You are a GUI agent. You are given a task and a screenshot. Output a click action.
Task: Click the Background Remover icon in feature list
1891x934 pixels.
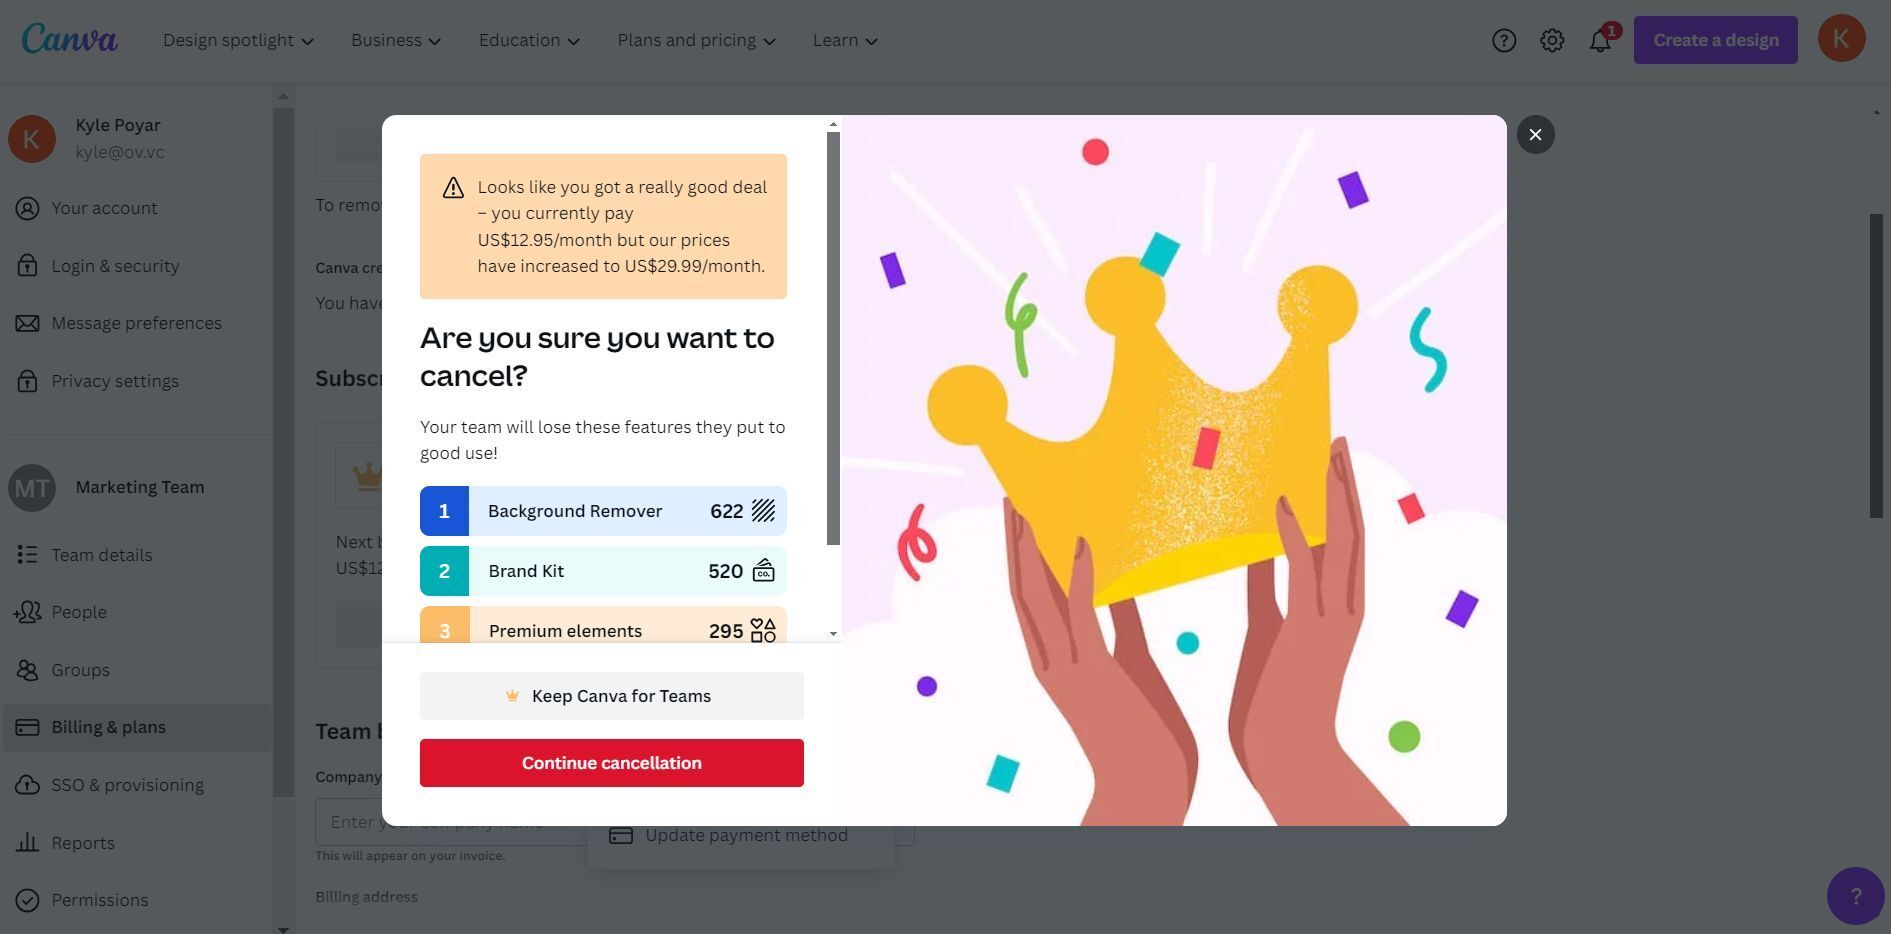point(763,511)
